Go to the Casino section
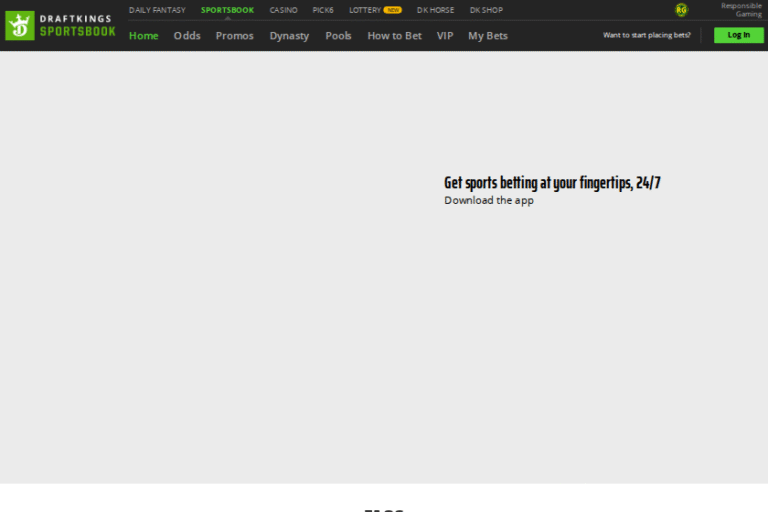Image resolution: width=768 pixels, height=512 pixels. [x=283, y=10]
